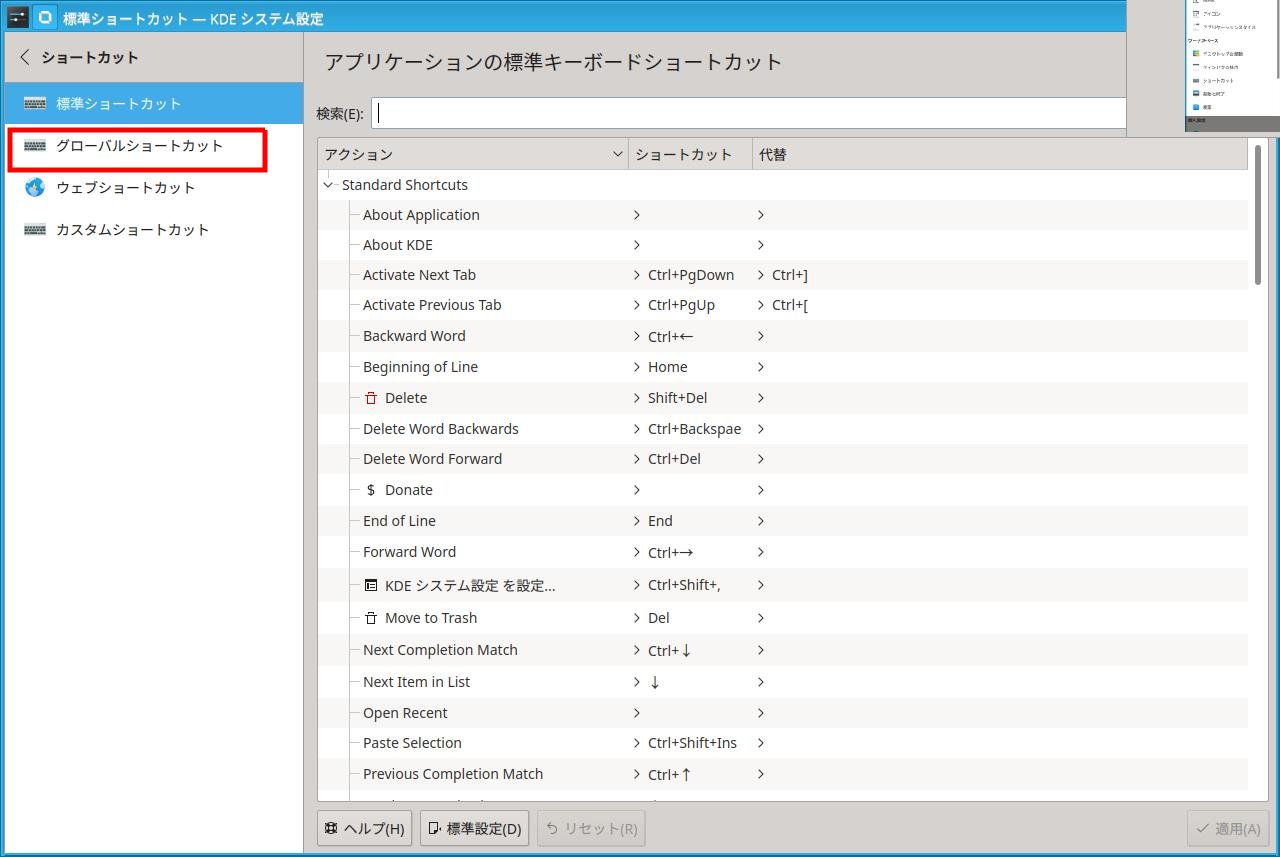Click the settings icon beside KDE システム設定
The width and height of the screenshot is (1280, 857).
pos(371,585)
